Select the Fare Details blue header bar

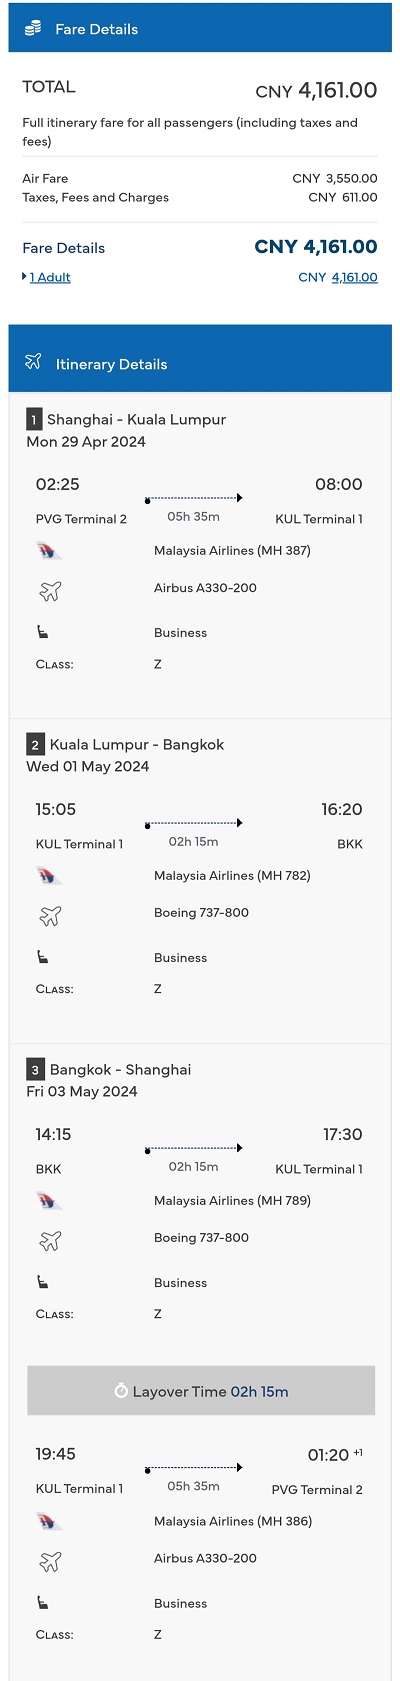[x=200, y=28]
